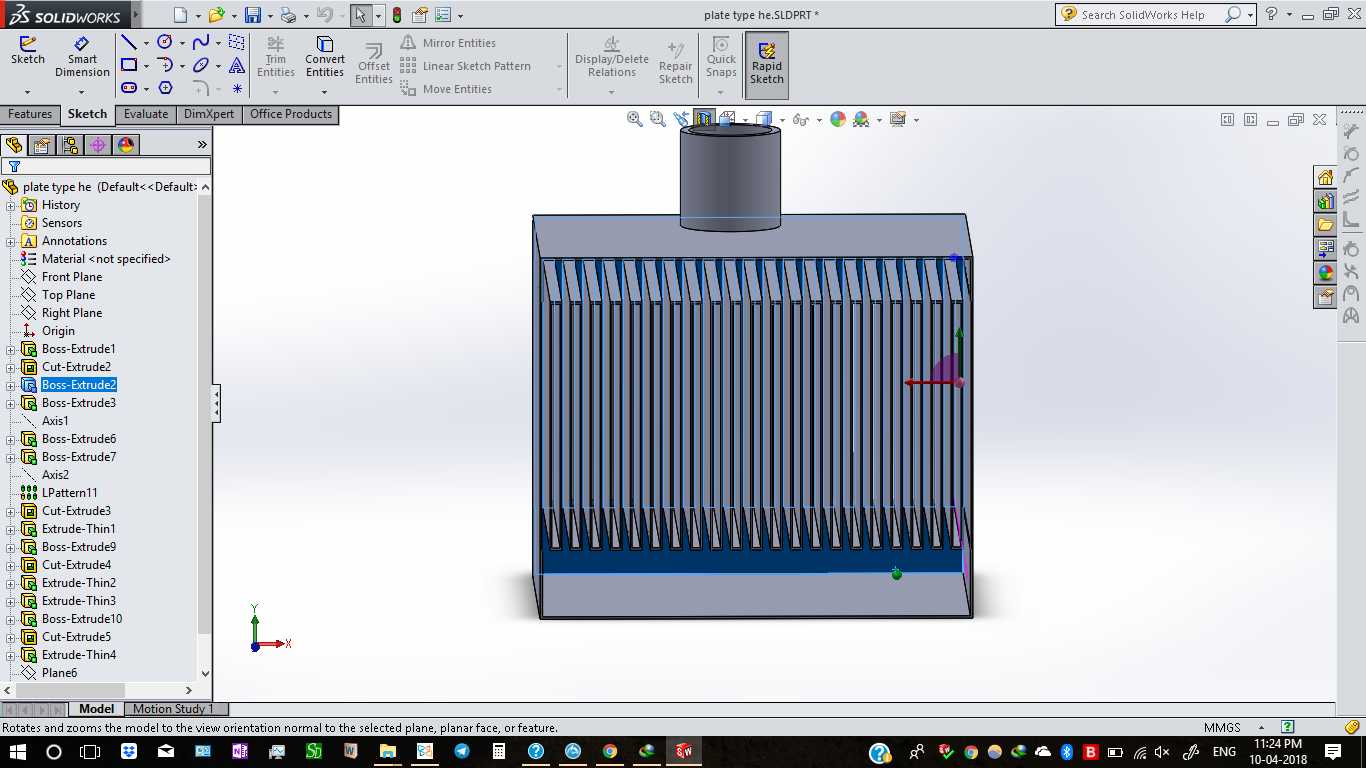Viewport: 1366px width, 768px height.
Task: Open the Convert Entities dropdown arrow
Action: tap(325, 92)
